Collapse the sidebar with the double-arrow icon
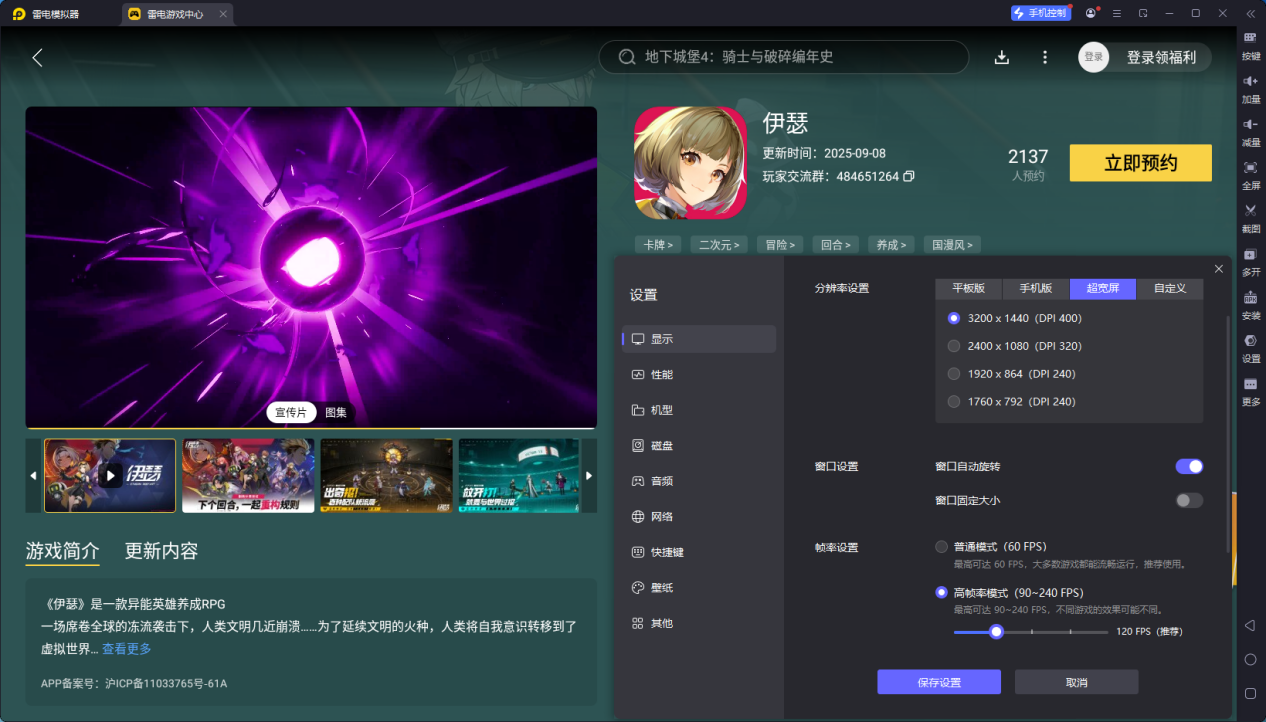 (x=1250, y=13)
